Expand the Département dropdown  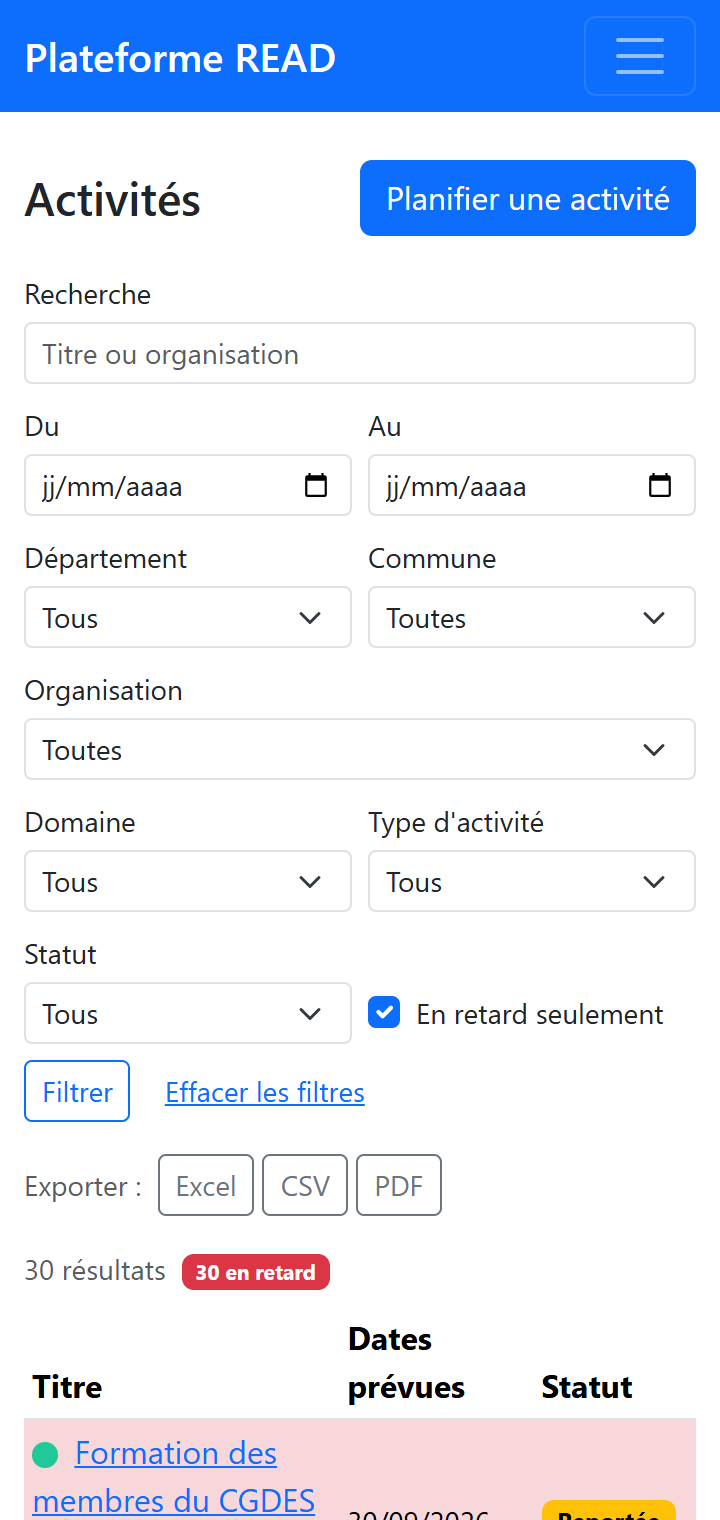188,617
